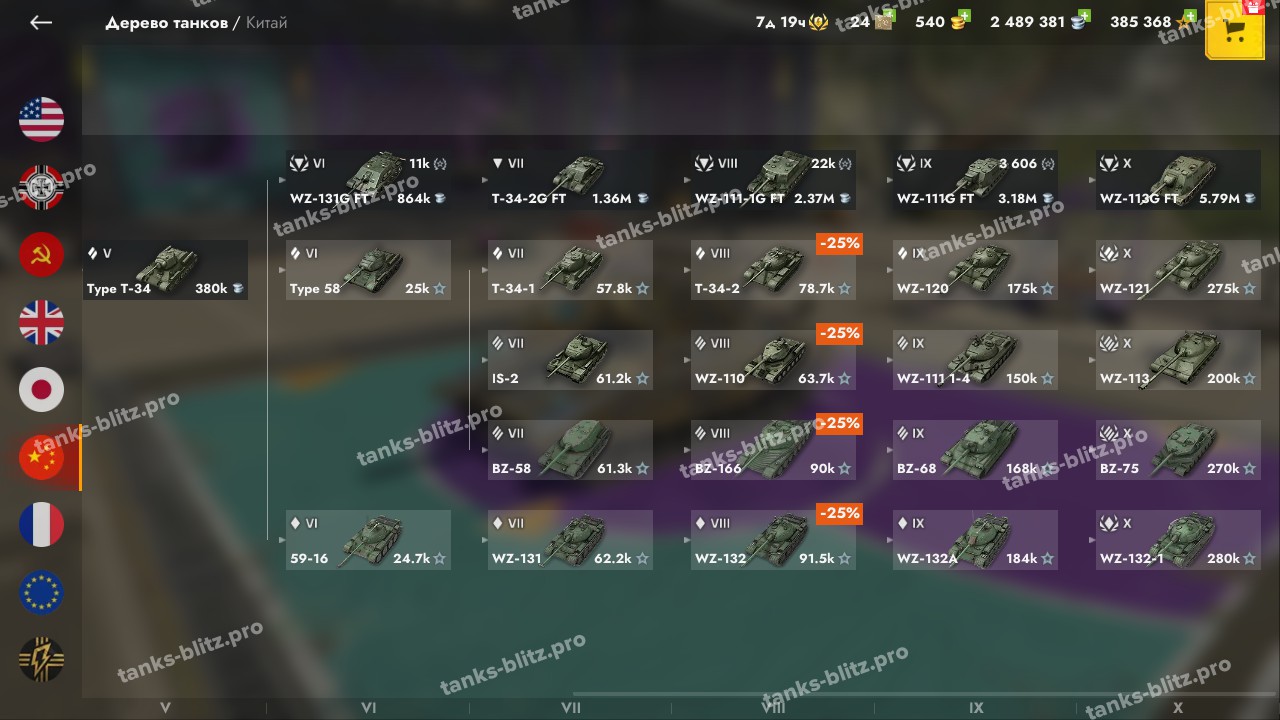The image size is (1280, 720).
Task: Select the United Kingdom flag icon
Action: tap(41, 322)
